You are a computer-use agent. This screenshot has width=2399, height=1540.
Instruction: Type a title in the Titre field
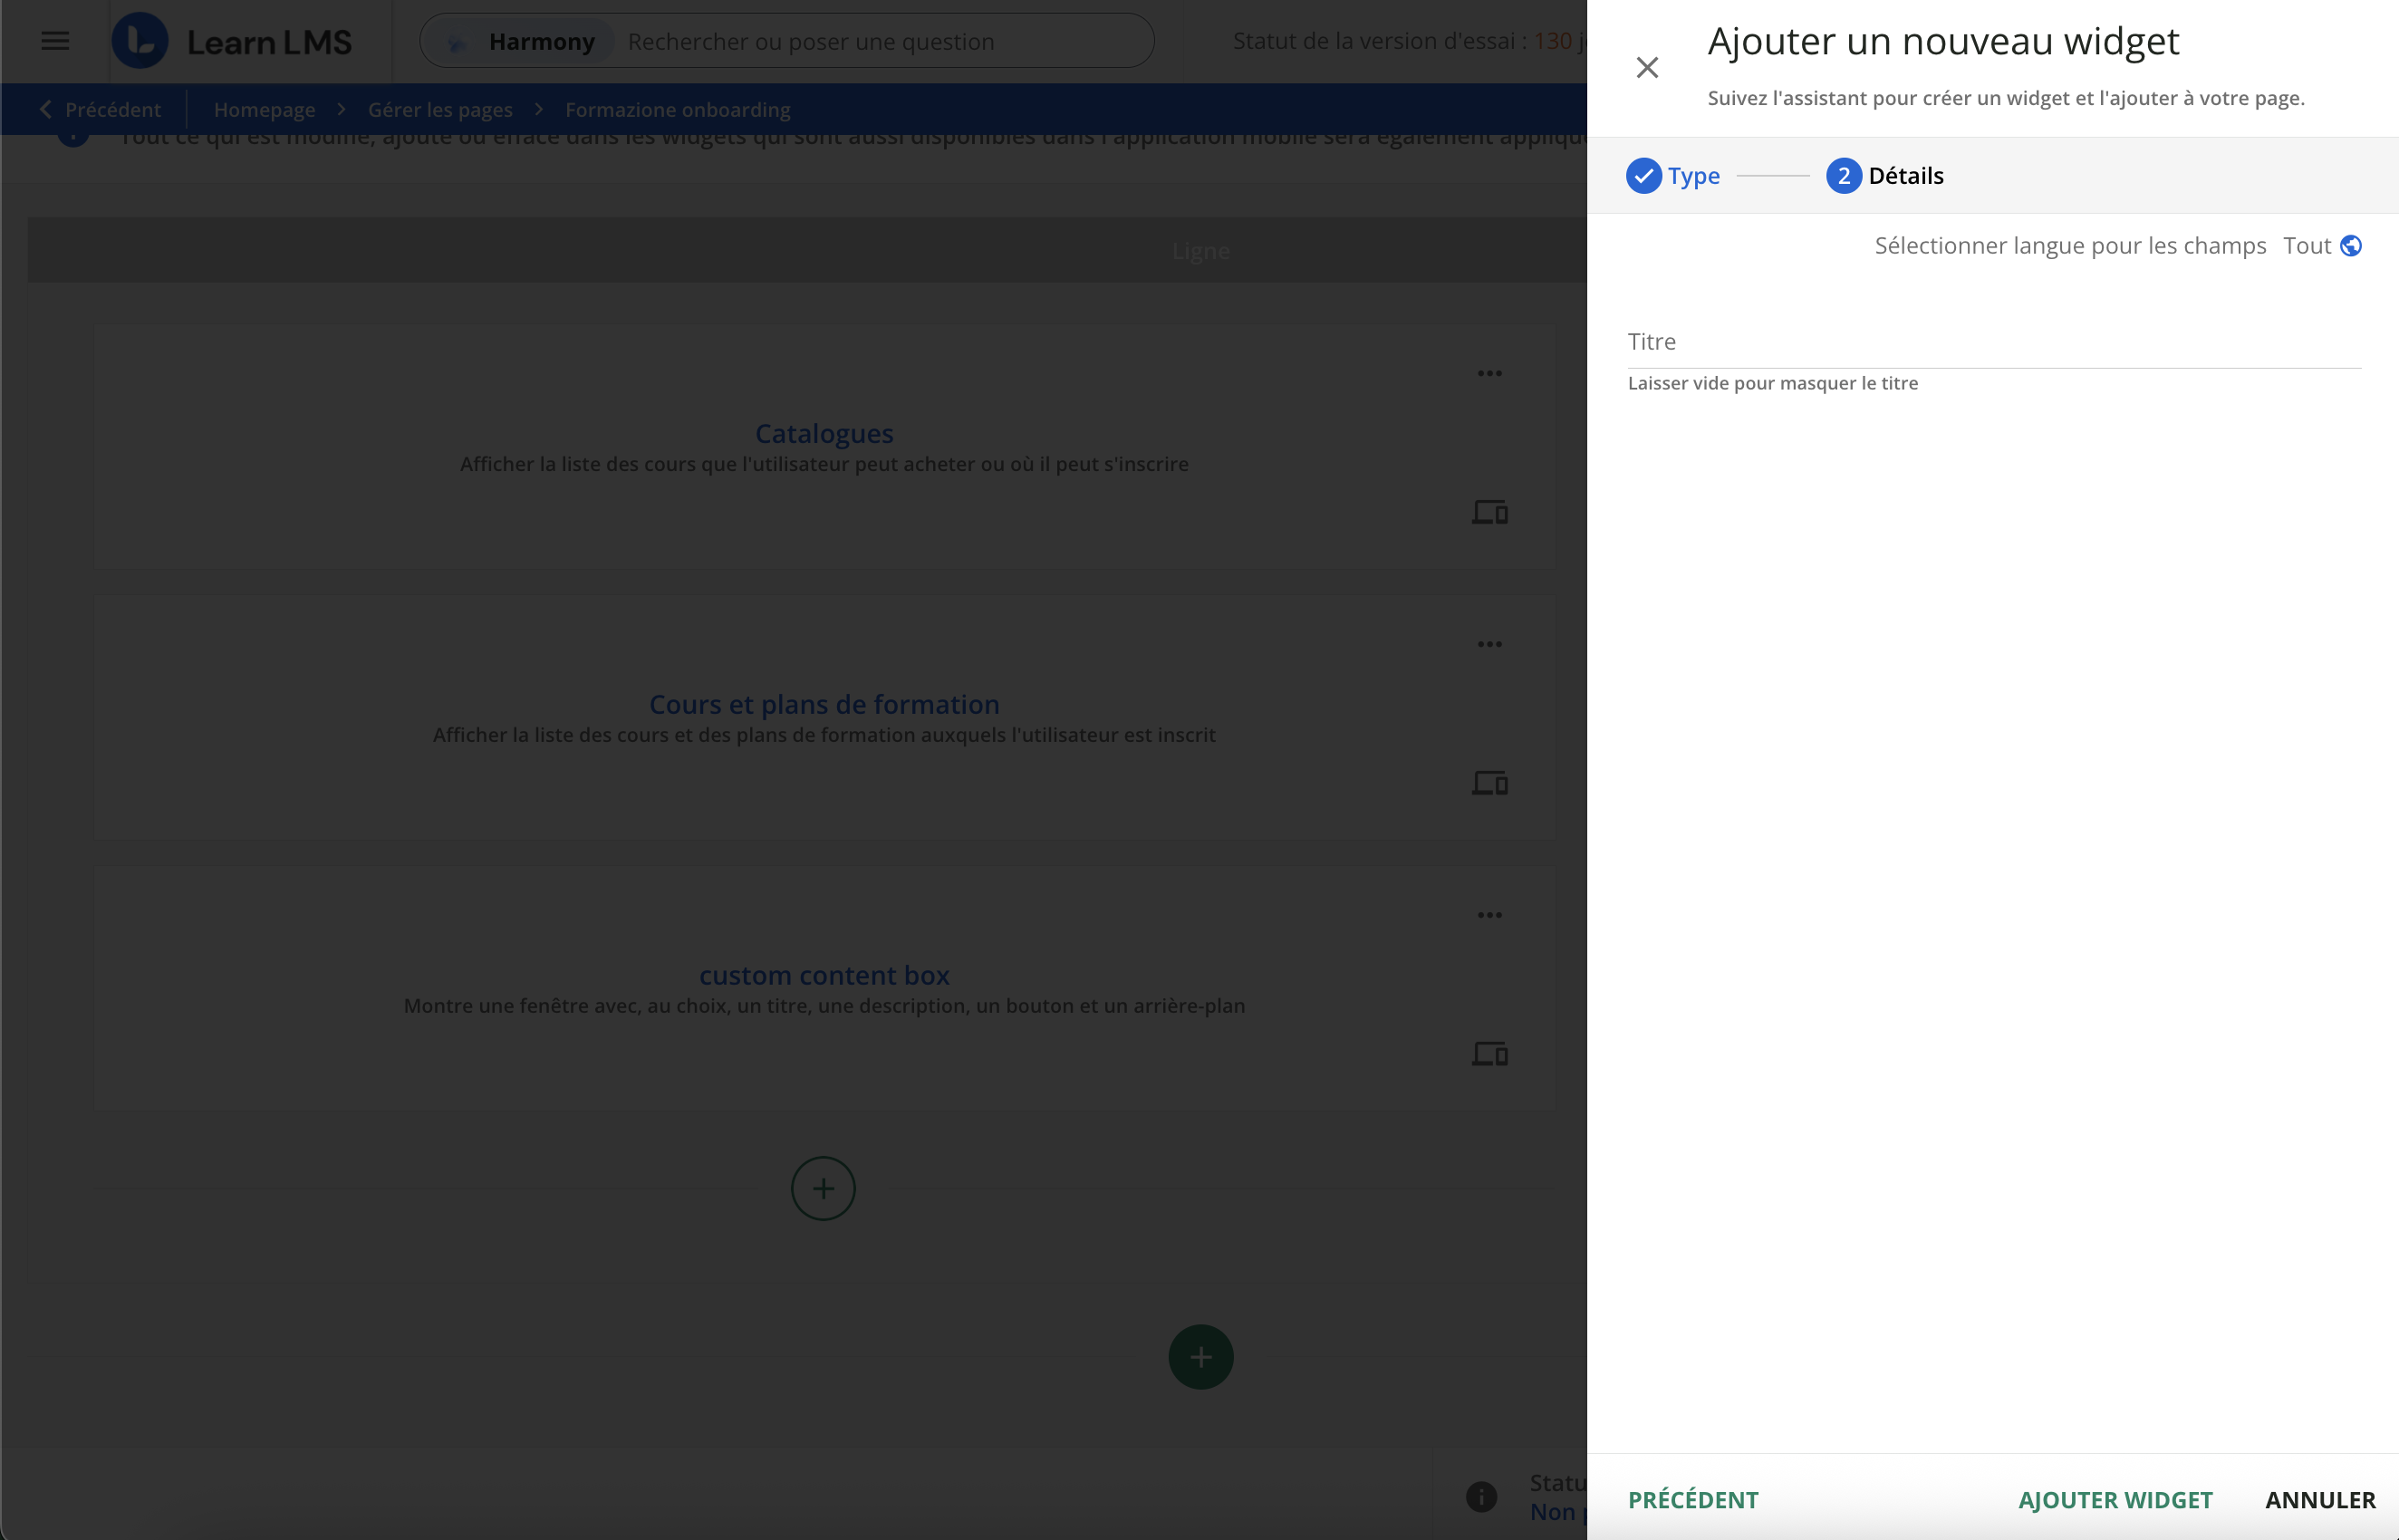1990,345
